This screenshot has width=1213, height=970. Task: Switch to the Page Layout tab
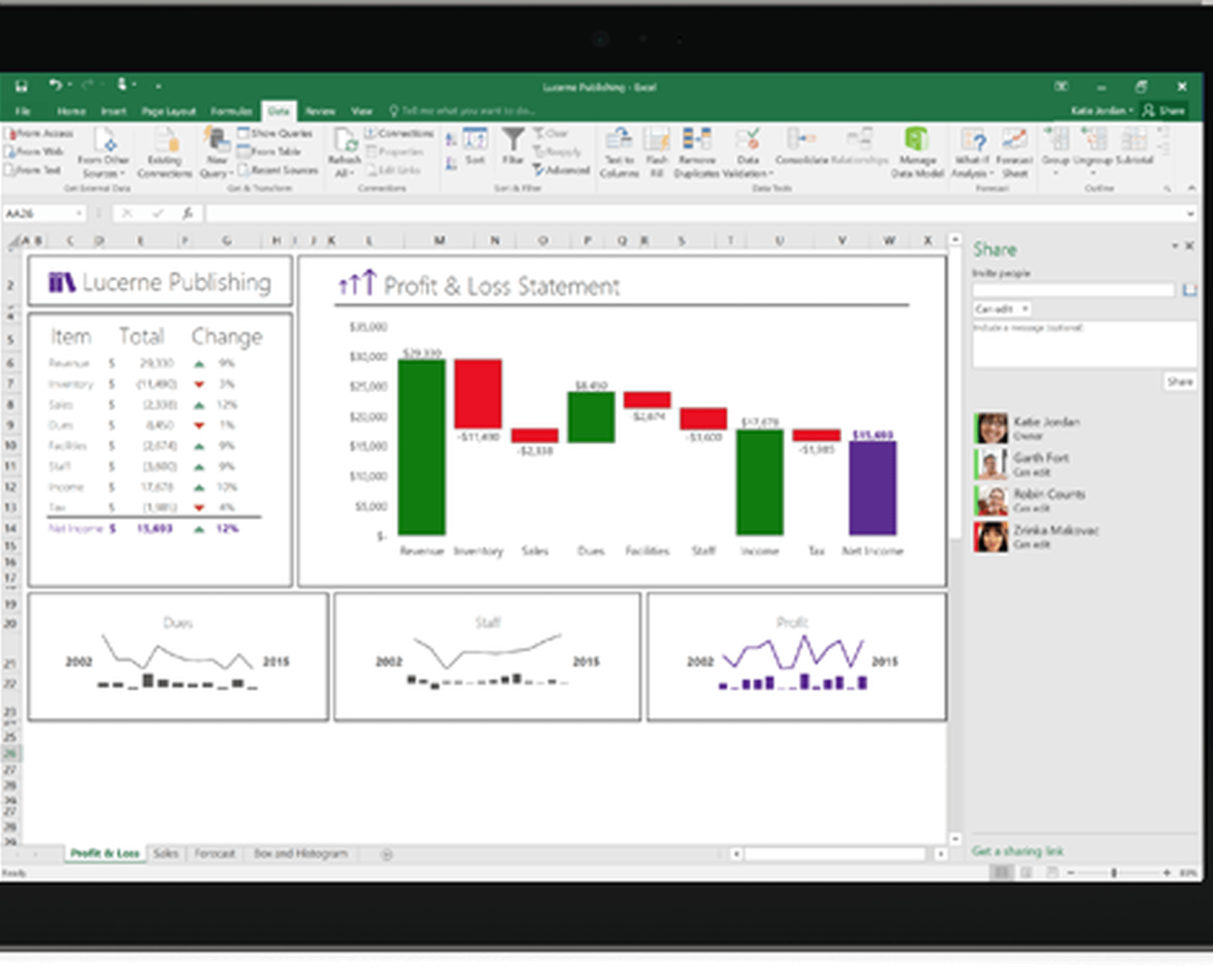pos(168,111)
